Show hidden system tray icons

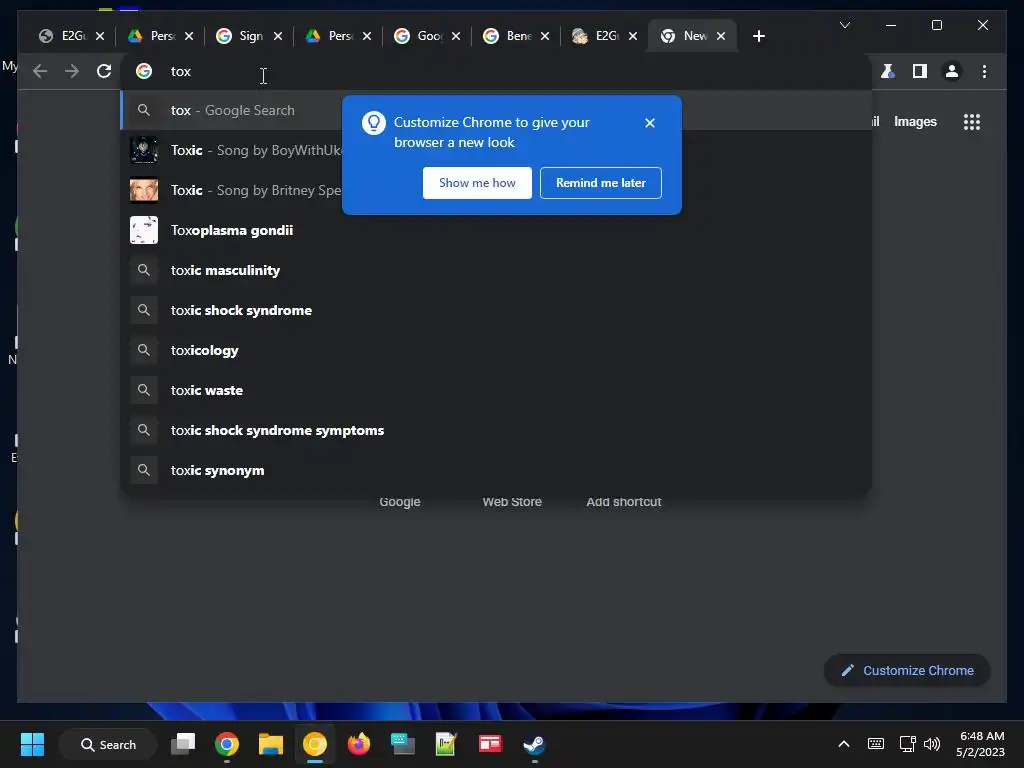point(844,744)
